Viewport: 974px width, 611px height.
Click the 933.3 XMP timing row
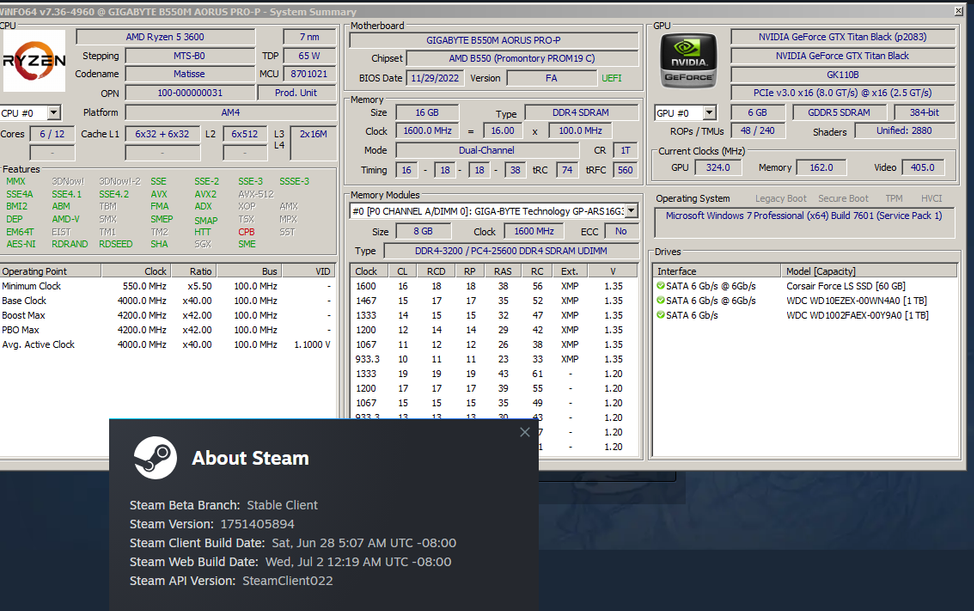[x=494, y=359]
